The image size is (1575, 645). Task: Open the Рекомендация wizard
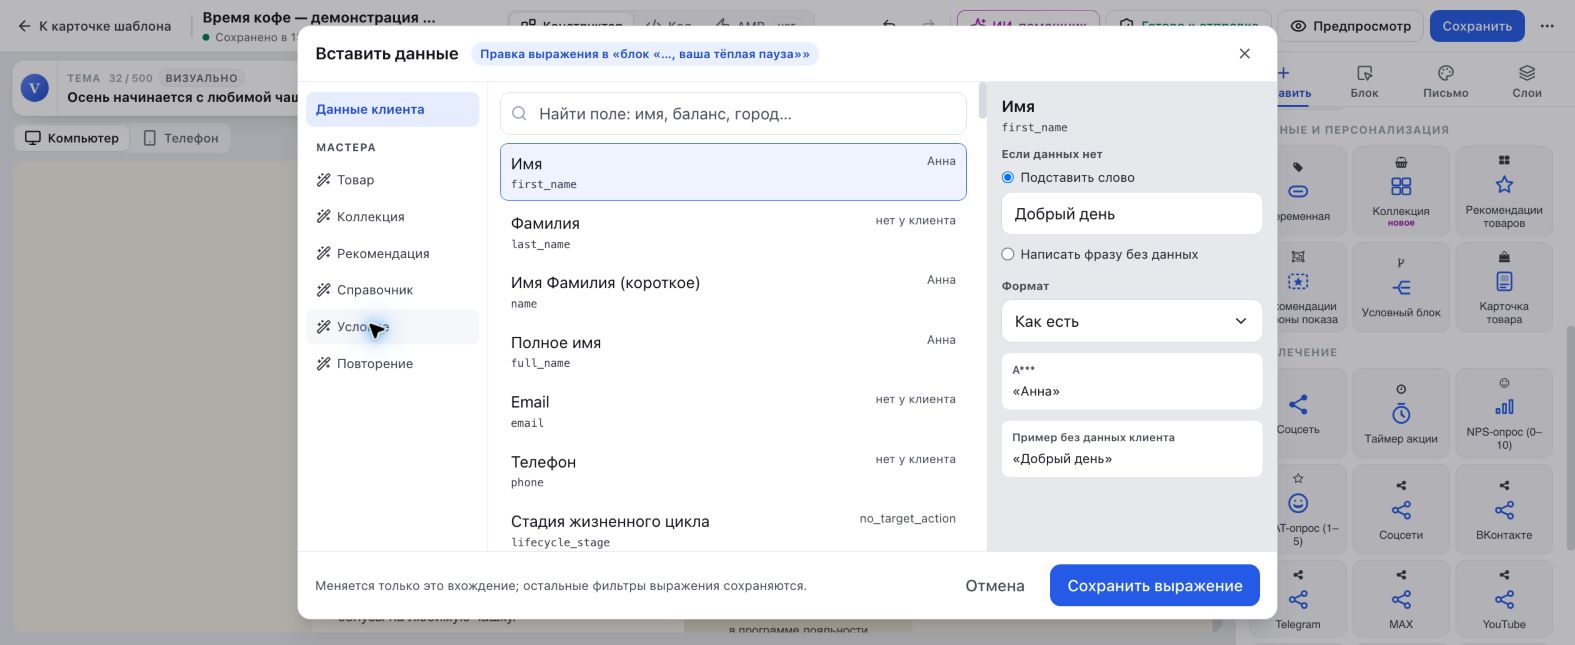392,253
